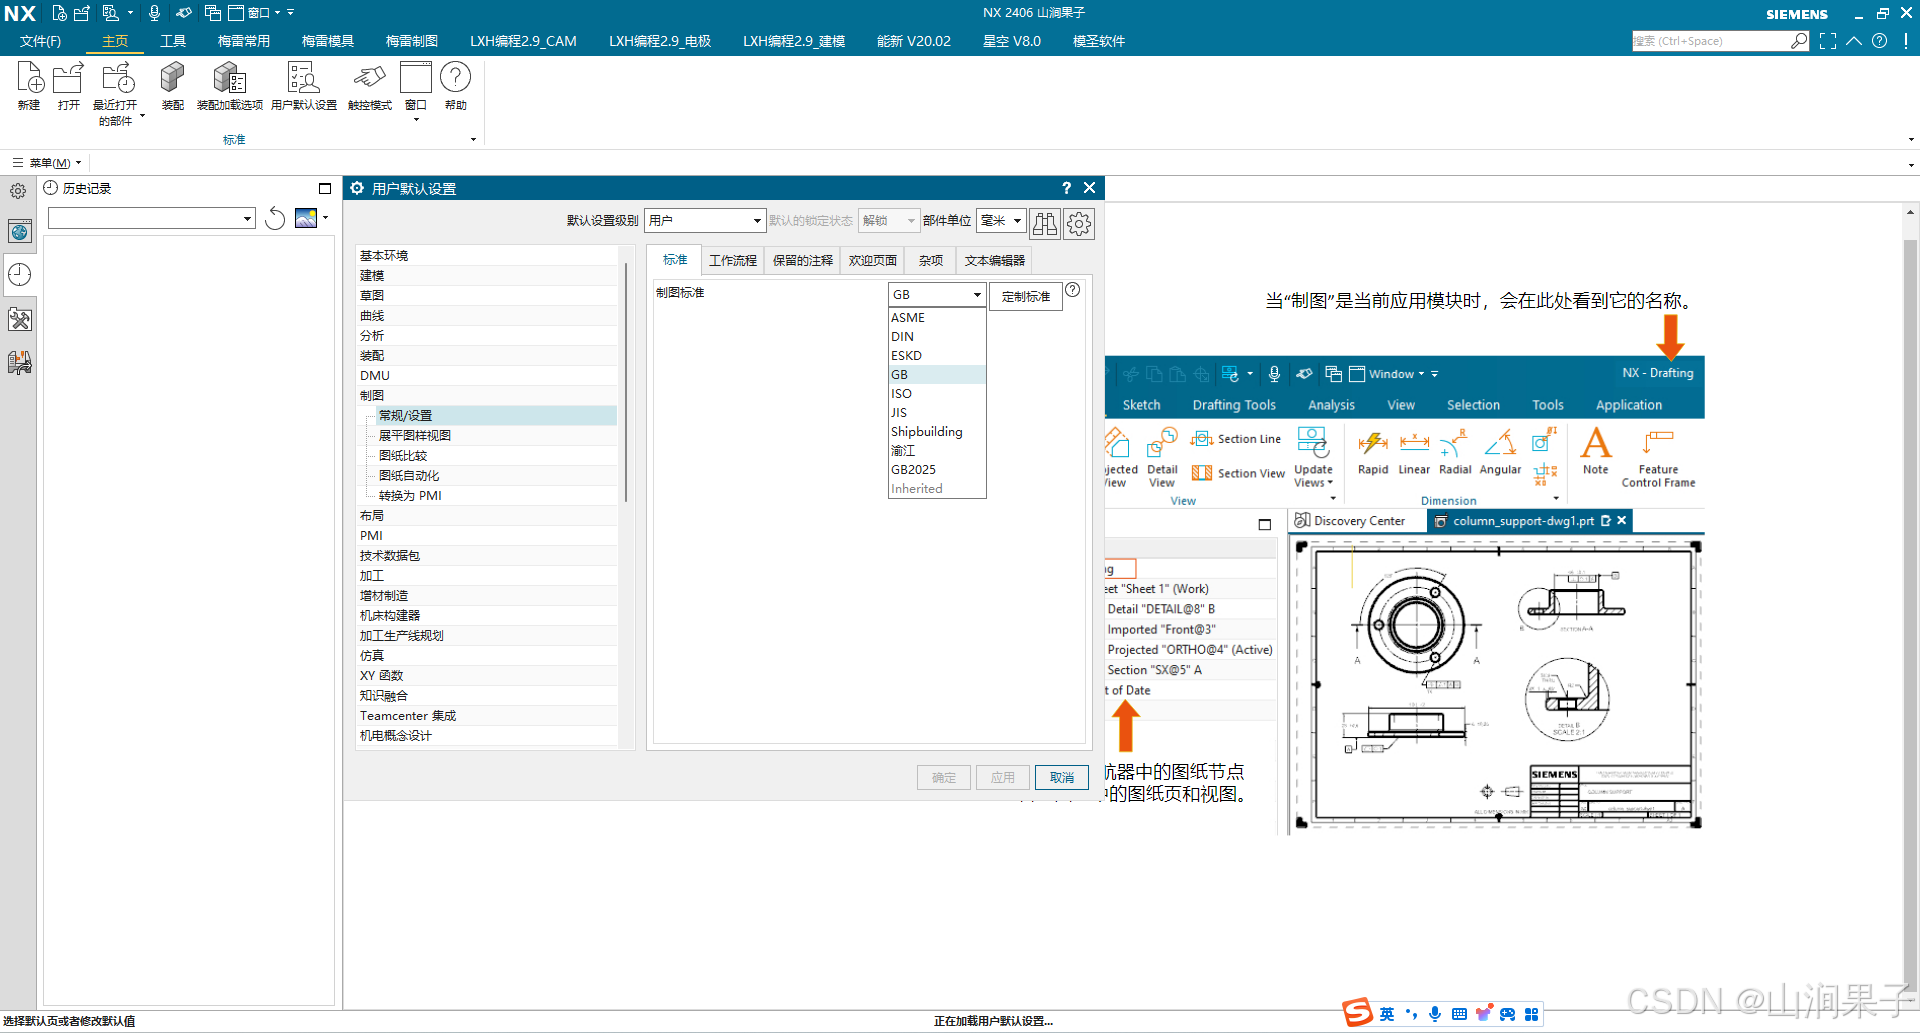Click the full screen toggle icon
Image resolution: width=1920 pixels, height=1033 pixels.
(1828, 41)
